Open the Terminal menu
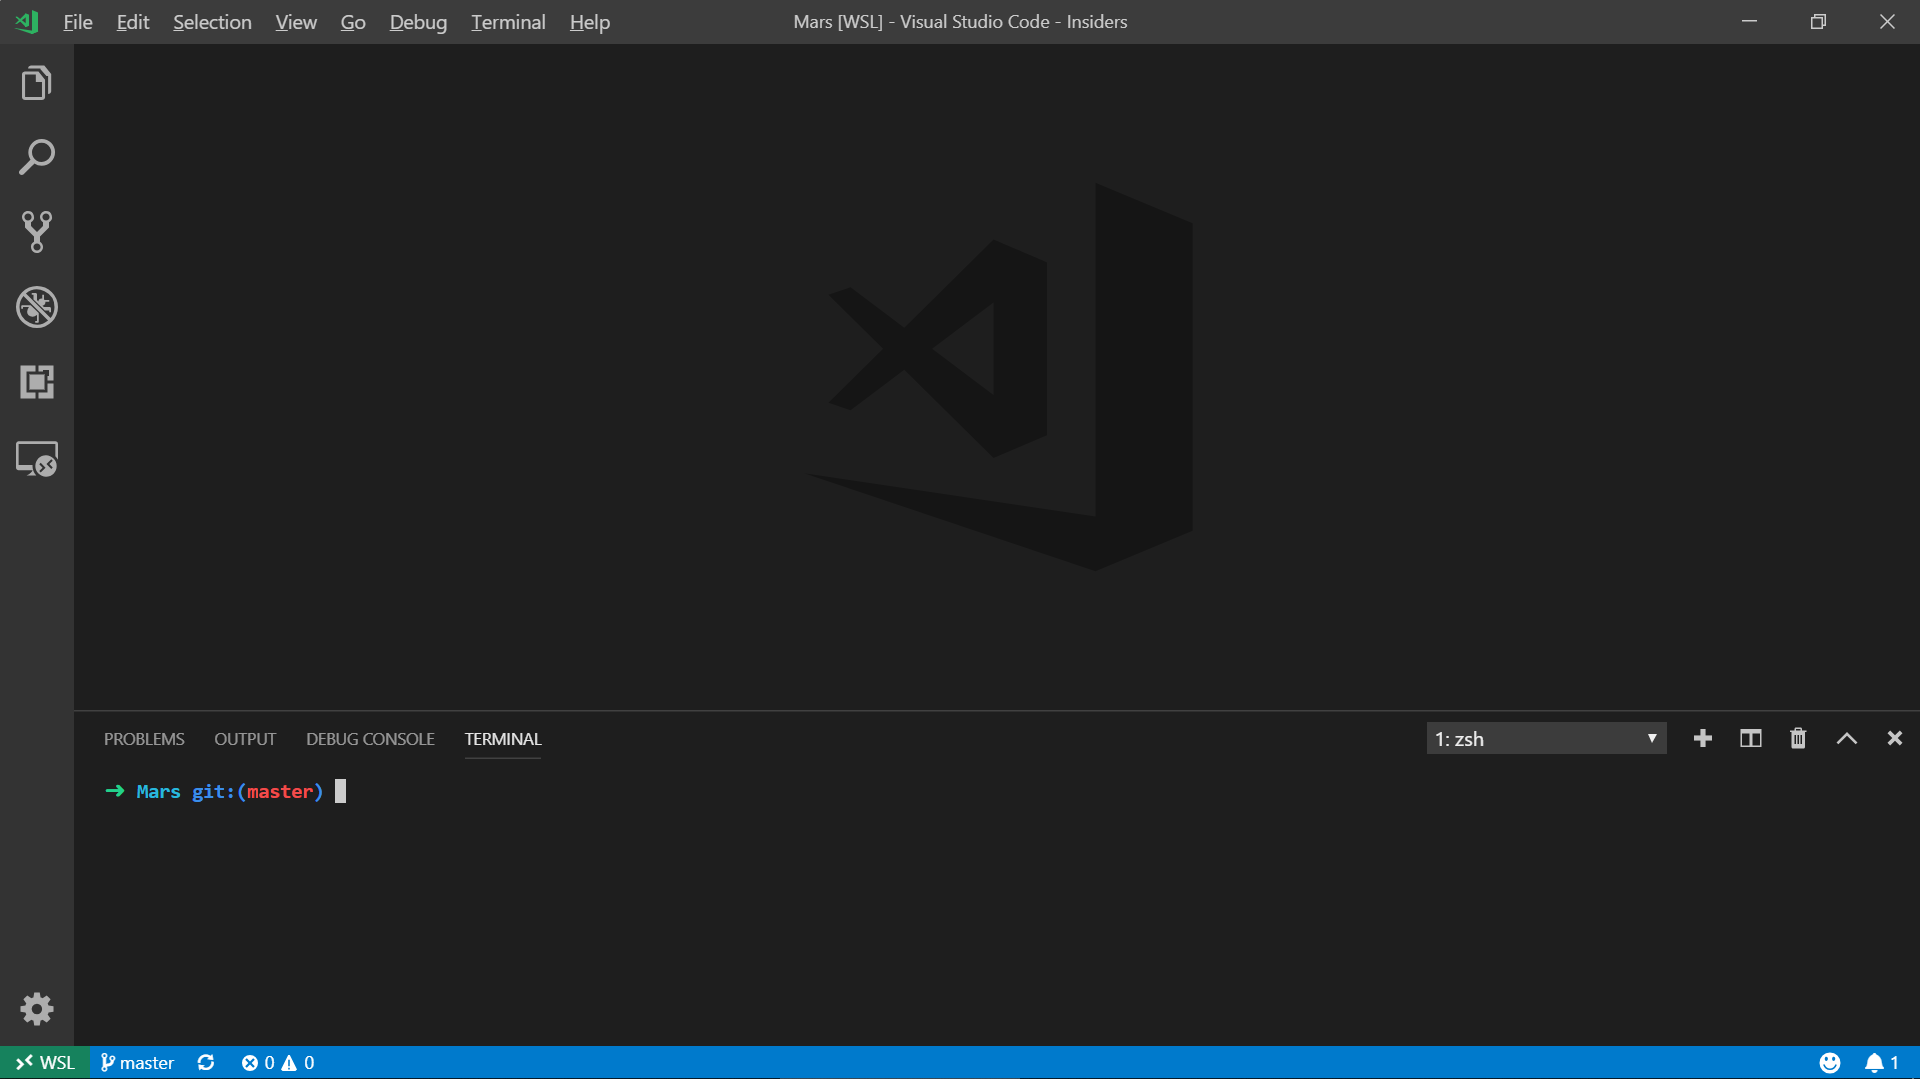The width and height of the screenshot is (1920, 1079). (x=508, y=22)
